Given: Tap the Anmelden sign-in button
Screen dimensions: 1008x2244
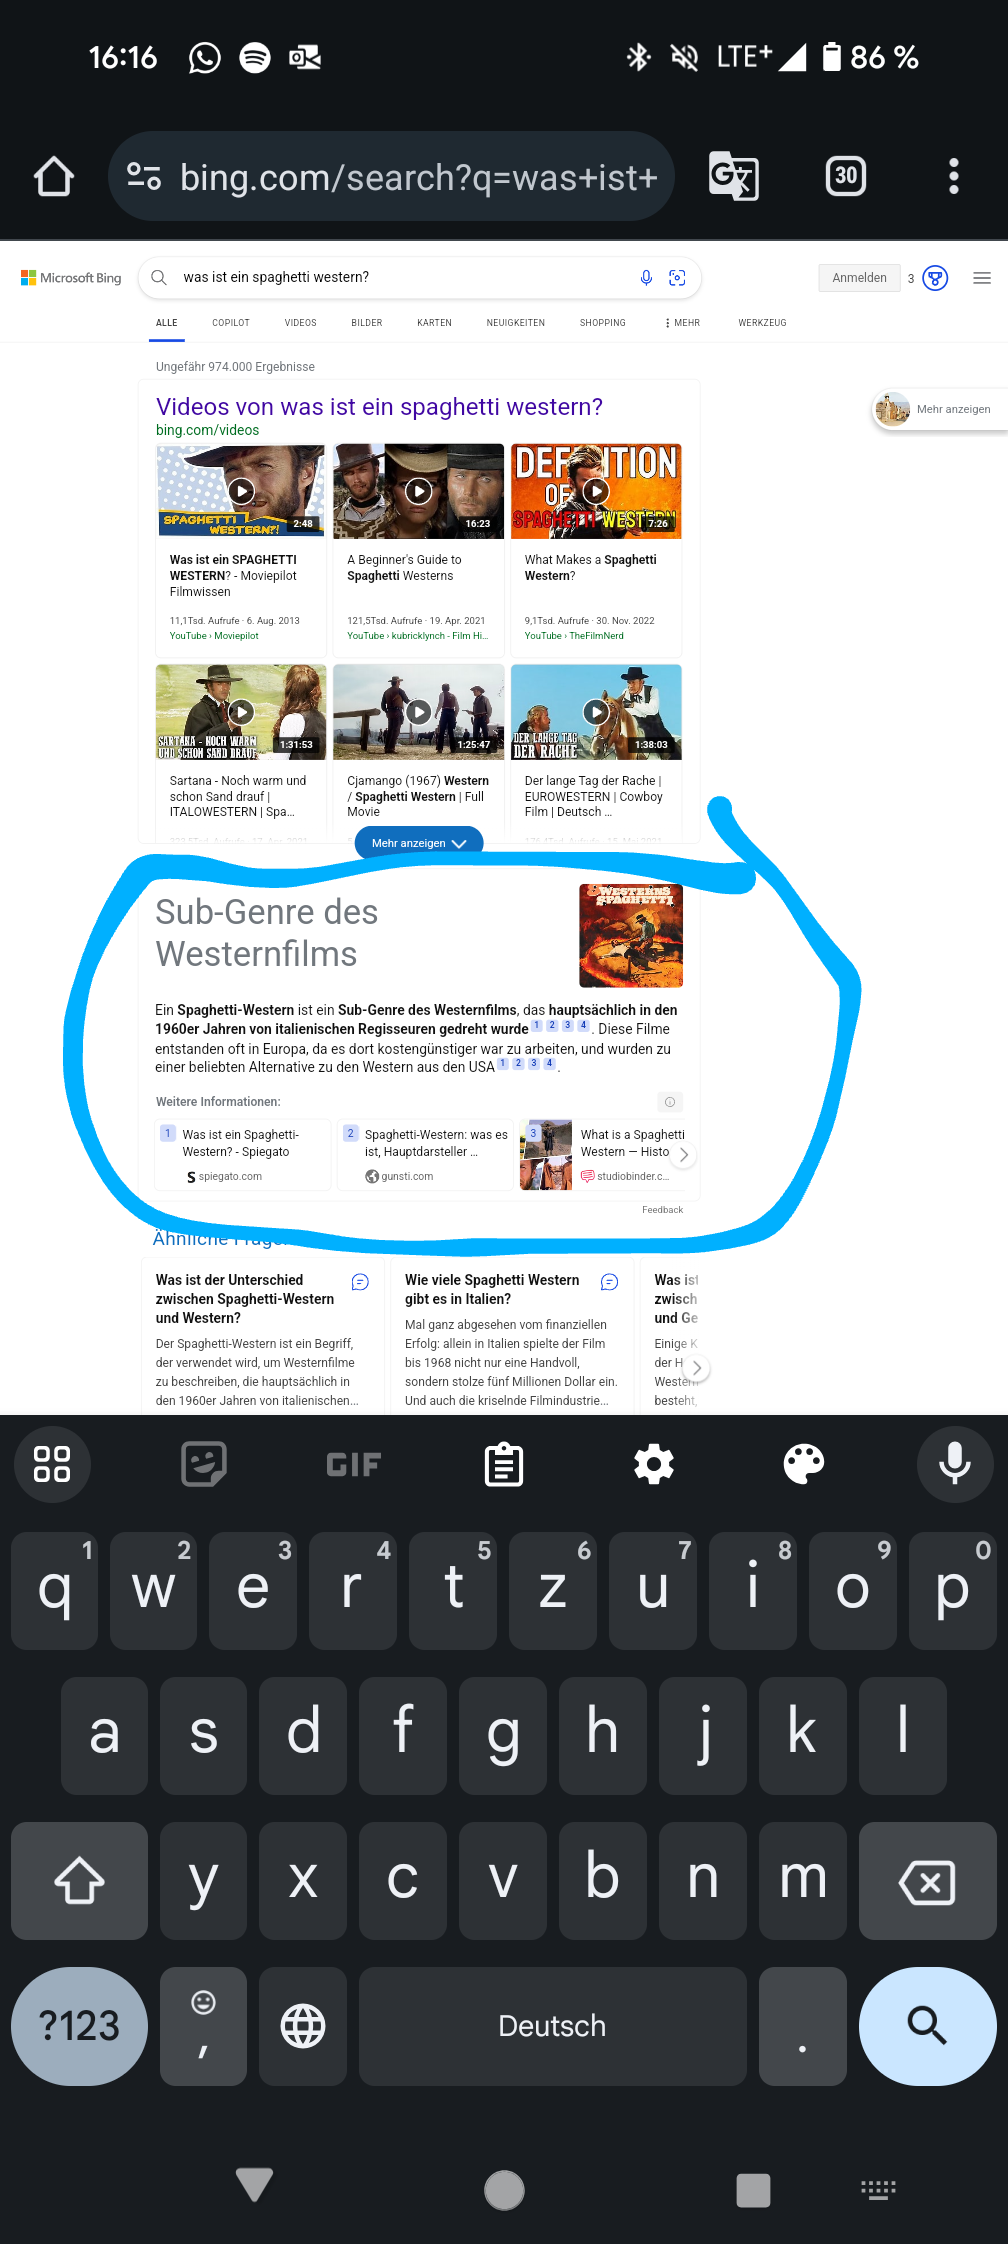Looking at the screenshot, I should pyautogui.click(x=860, y=278).
